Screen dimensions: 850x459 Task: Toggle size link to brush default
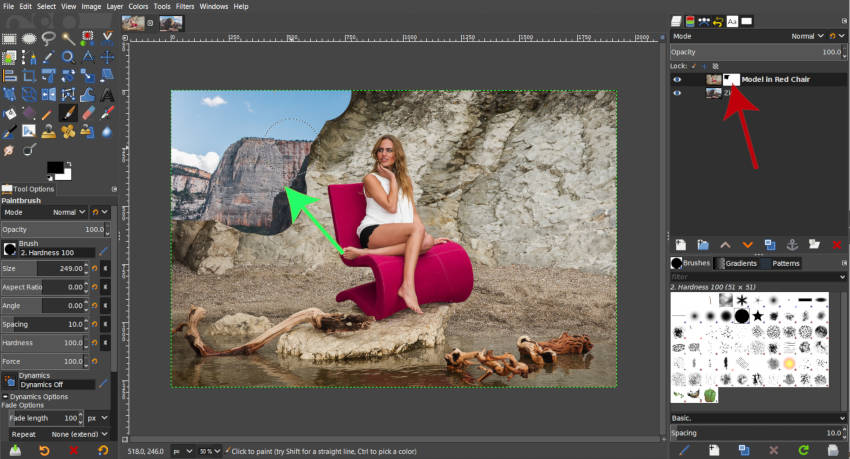click(x=105, y=268)
